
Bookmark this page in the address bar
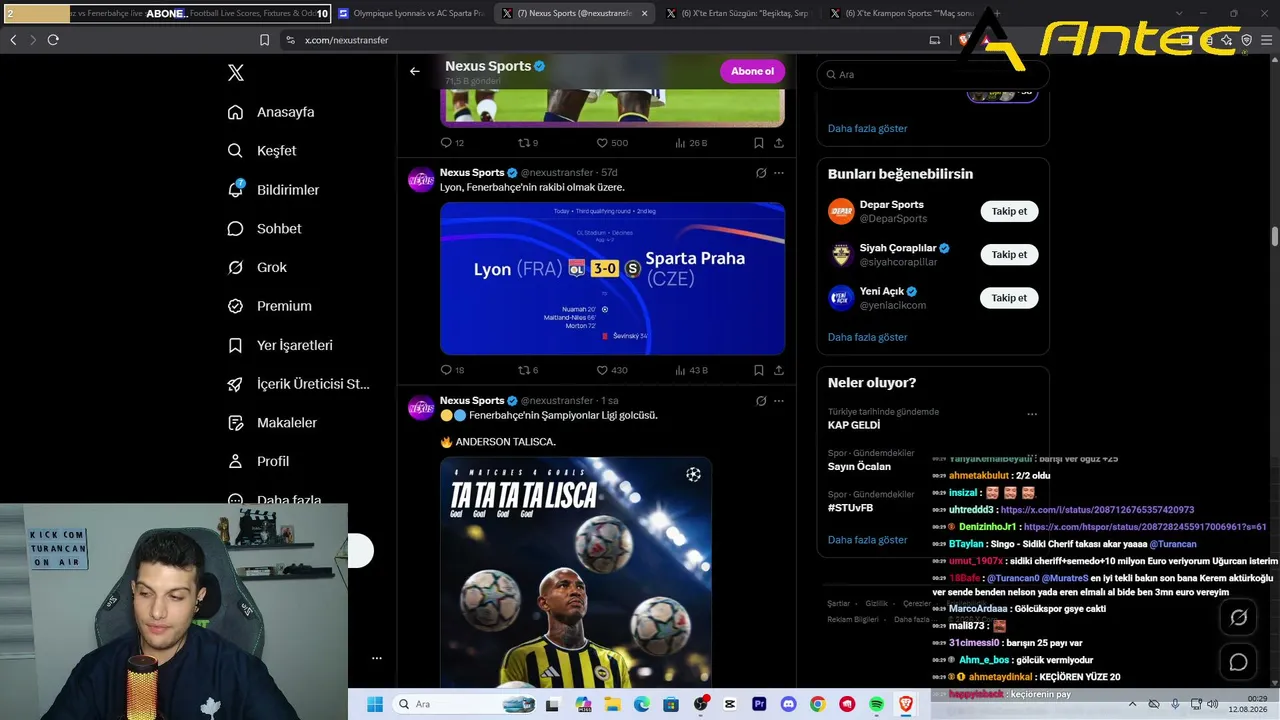tap(264, 40)
